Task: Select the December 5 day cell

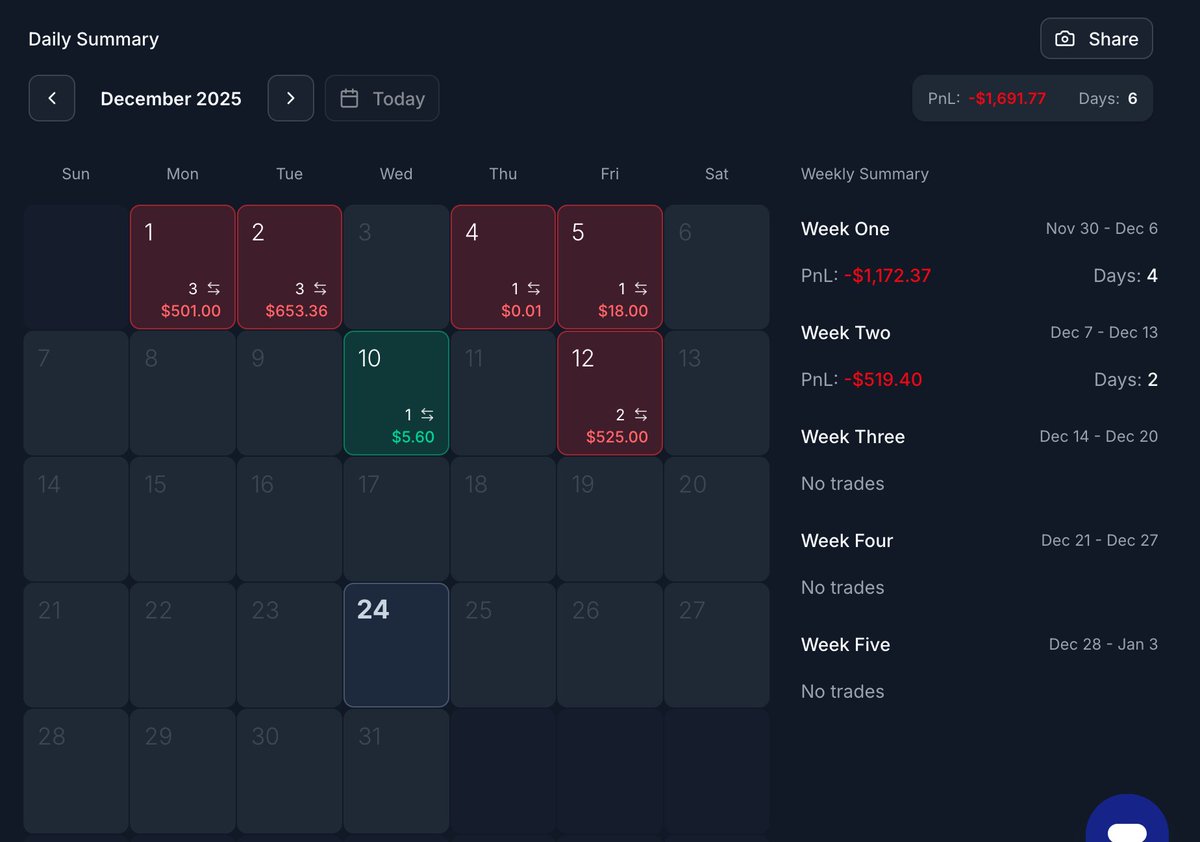Action: tap(610, 267)
